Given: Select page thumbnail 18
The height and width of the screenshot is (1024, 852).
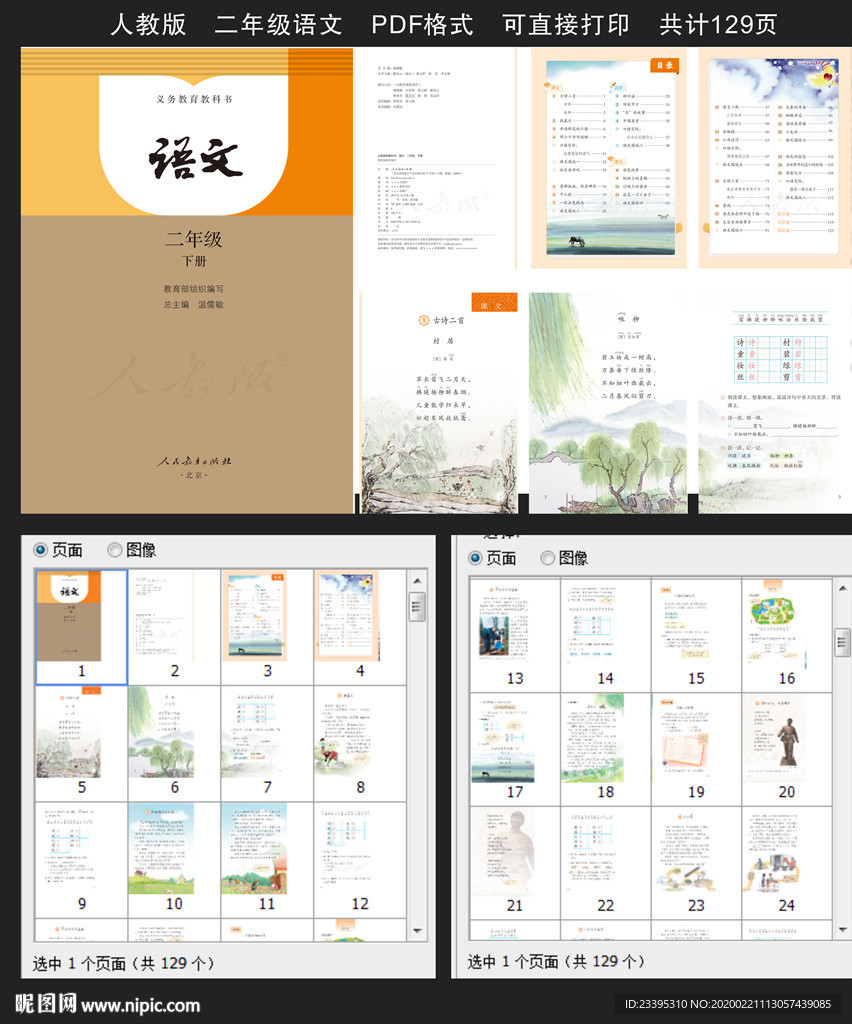Looking at the screenshot, I should (x=605, y=748).
